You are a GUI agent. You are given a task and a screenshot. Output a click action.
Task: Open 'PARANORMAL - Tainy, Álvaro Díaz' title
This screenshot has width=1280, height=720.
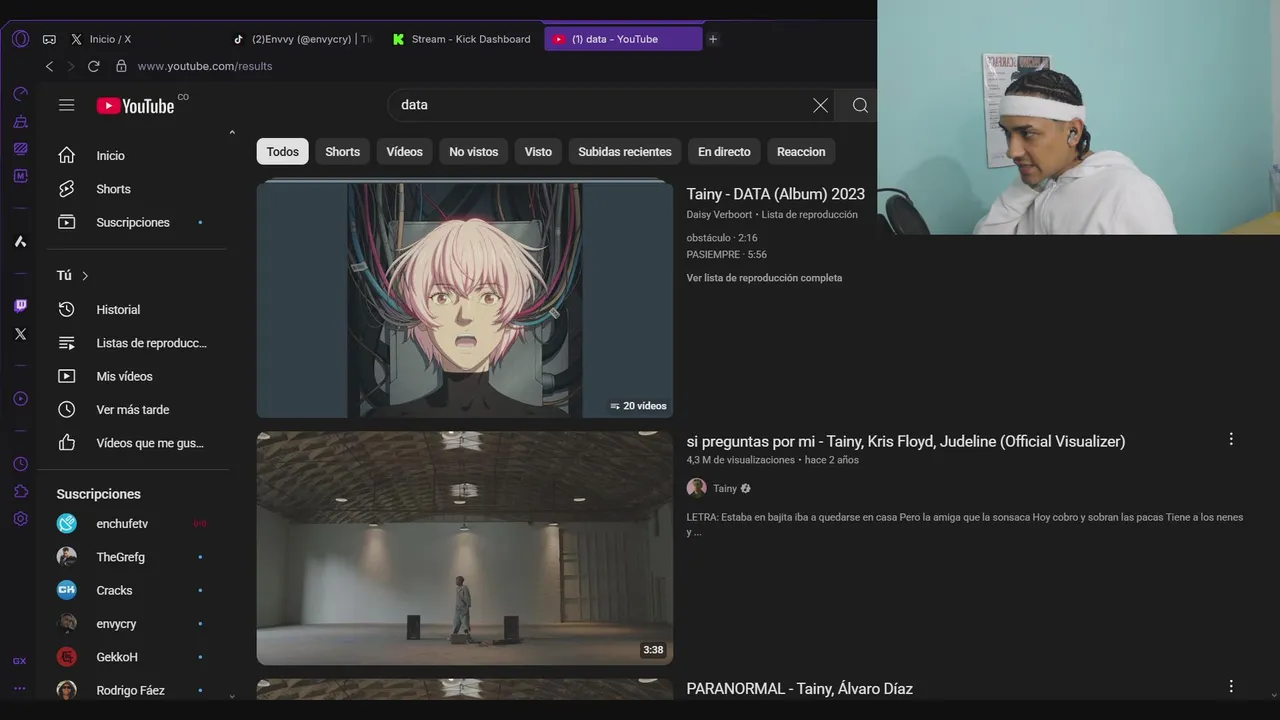click(x=800, y=688)
